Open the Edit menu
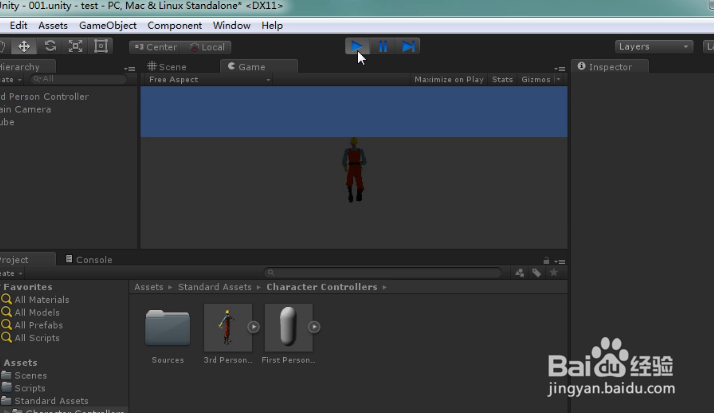The width and height of the screenshot is (714, 413). [x=18, y=25]
